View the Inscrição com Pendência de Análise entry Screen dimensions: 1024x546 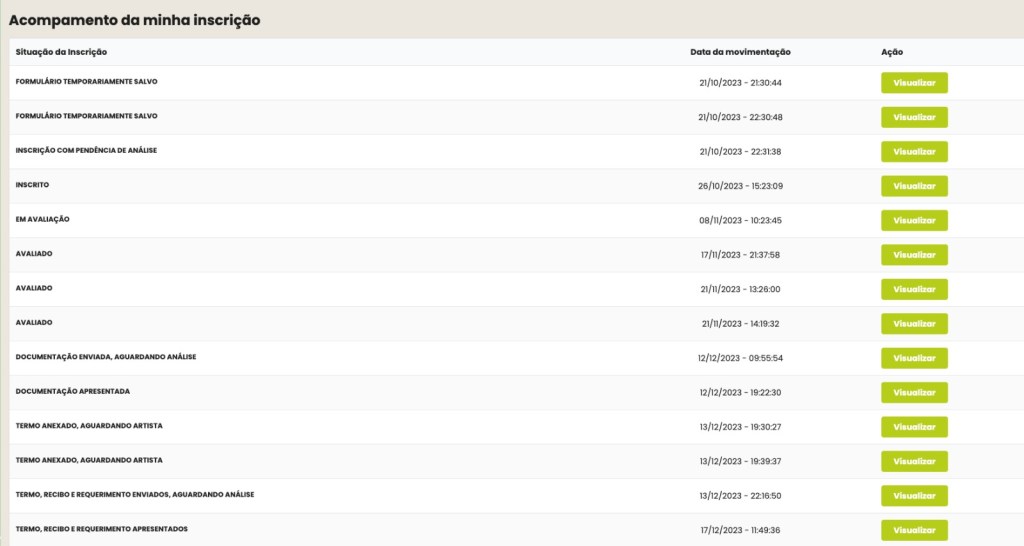point(914,152)
